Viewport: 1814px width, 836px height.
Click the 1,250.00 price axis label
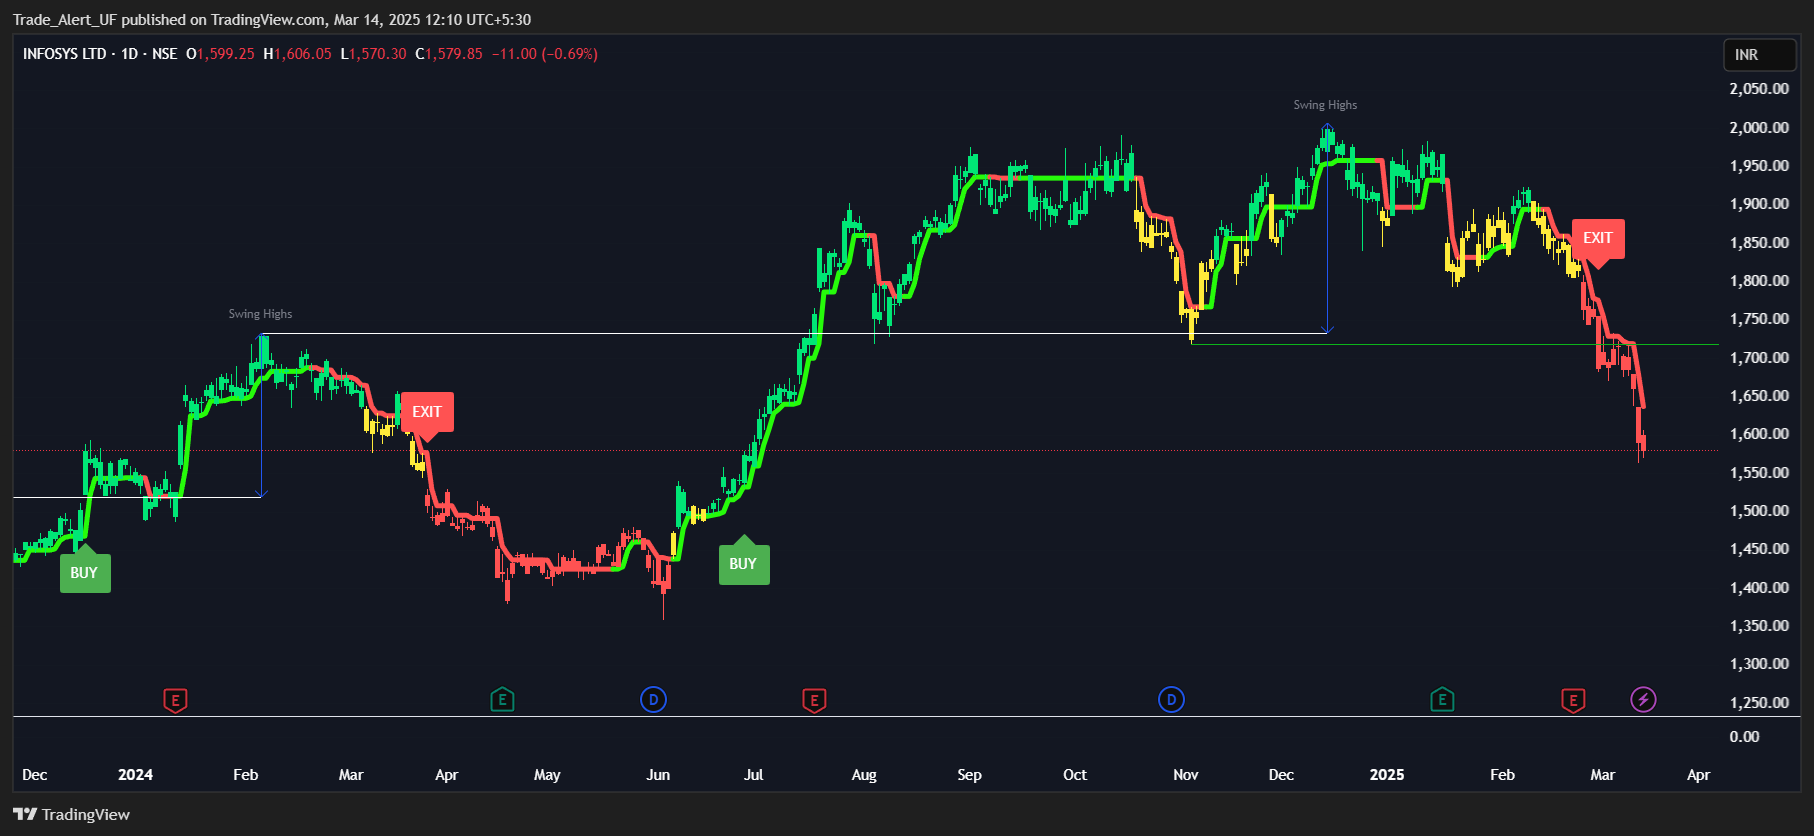coord(1759,702)
